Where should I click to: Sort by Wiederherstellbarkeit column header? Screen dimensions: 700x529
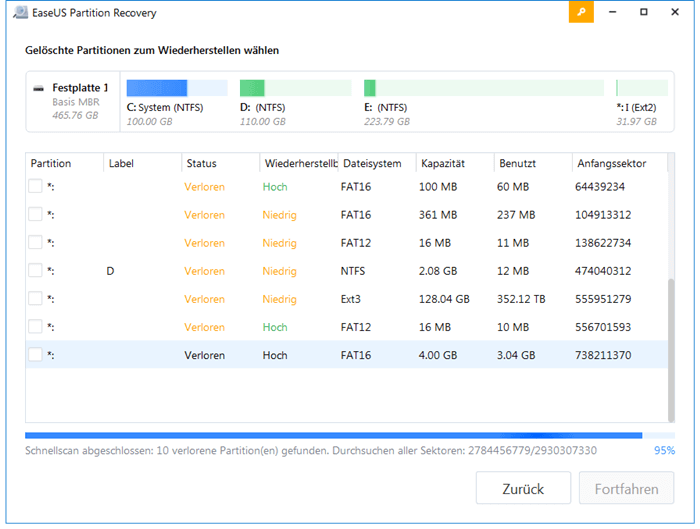coord(299,163)
